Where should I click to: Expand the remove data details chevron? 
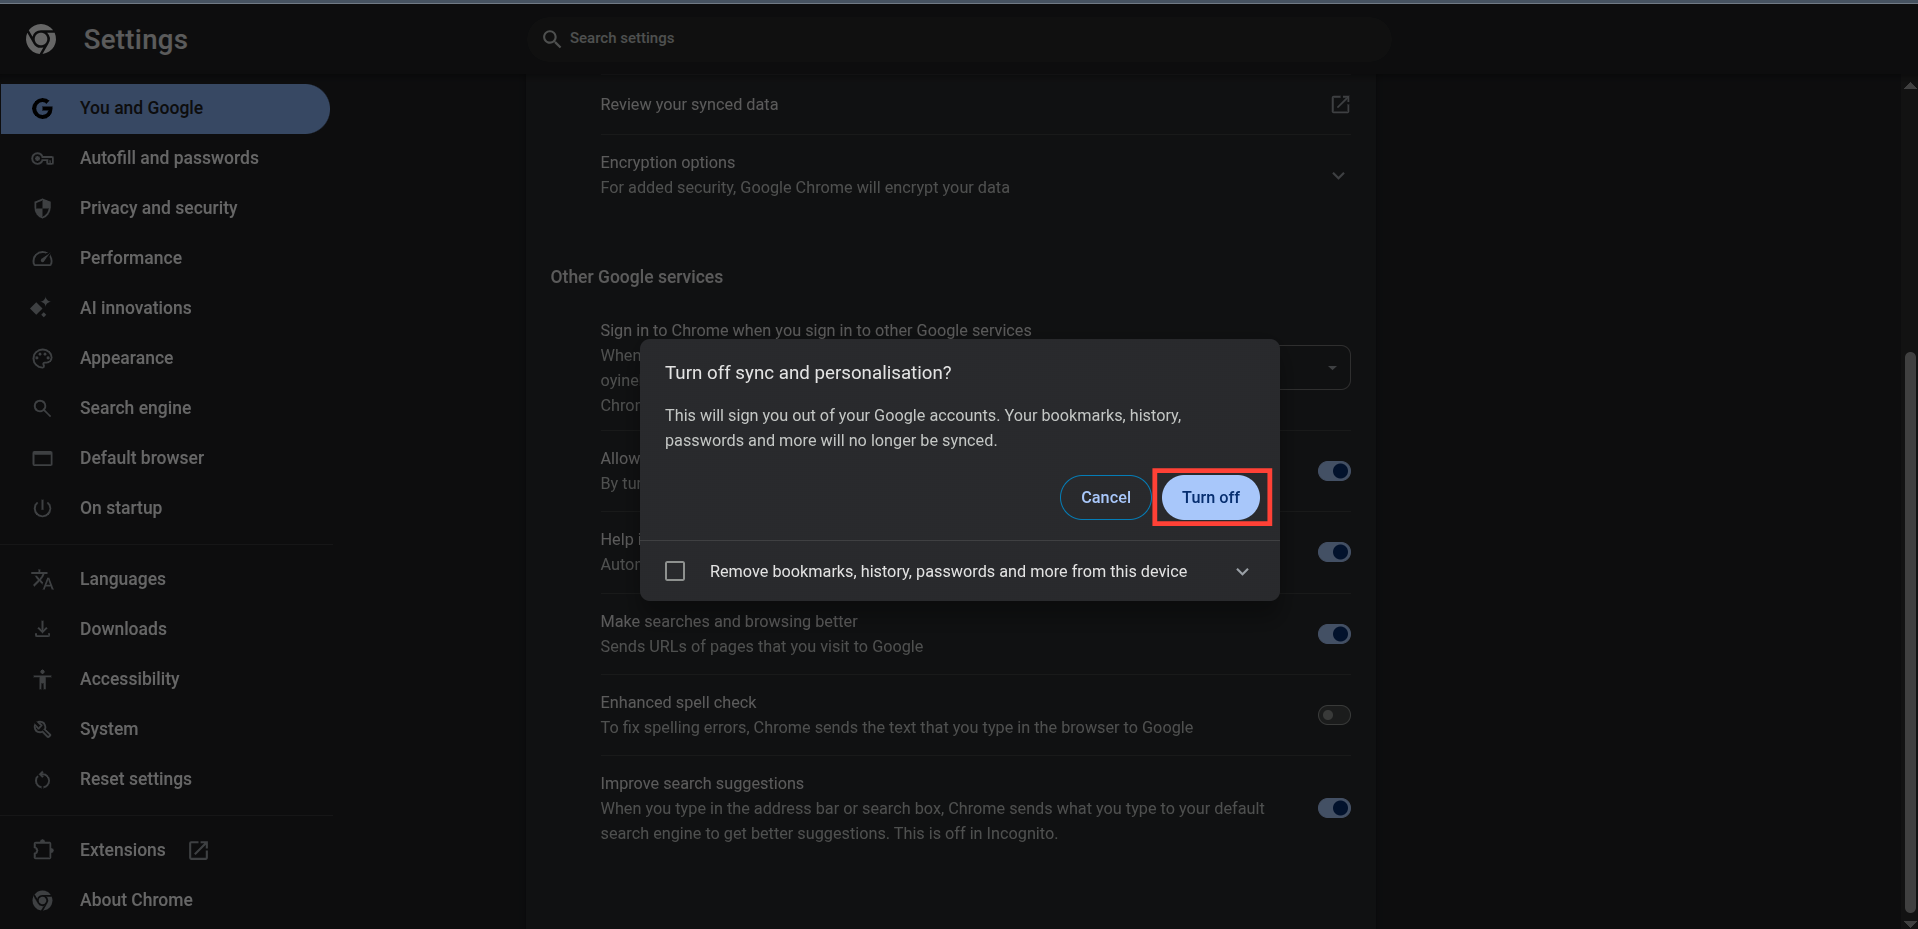(1242, 571)
